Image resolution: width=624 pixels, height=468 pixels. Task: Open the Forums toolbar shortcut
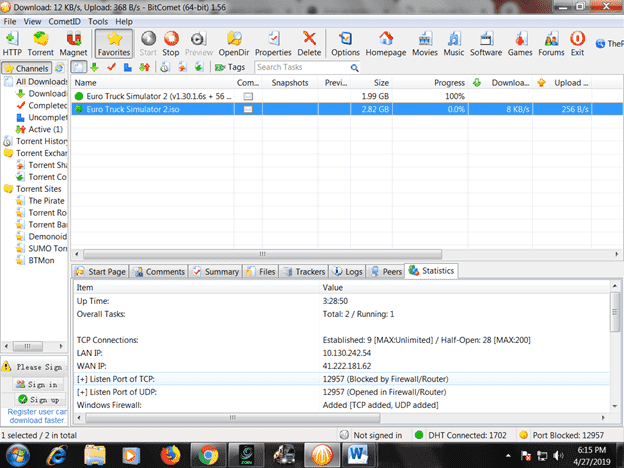pos(551,44)
